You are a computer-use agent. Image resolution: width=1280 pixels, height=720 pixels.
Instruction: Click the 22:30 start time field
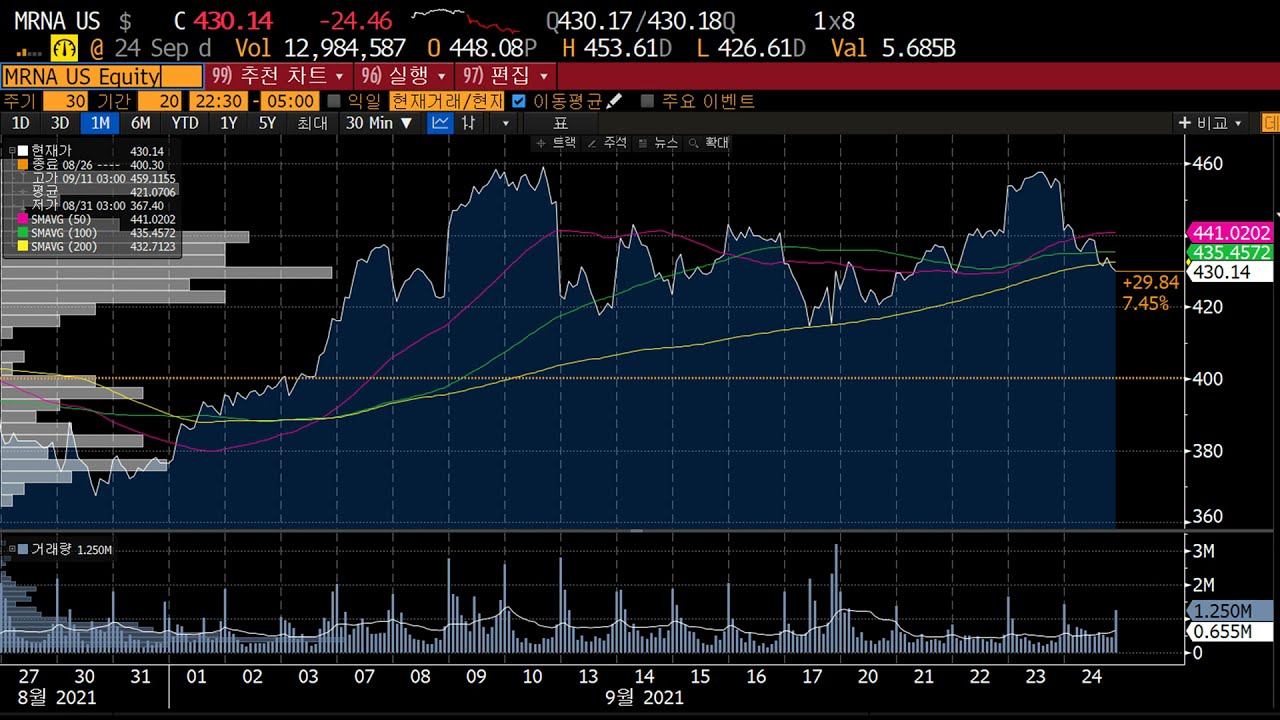[218, 101]
